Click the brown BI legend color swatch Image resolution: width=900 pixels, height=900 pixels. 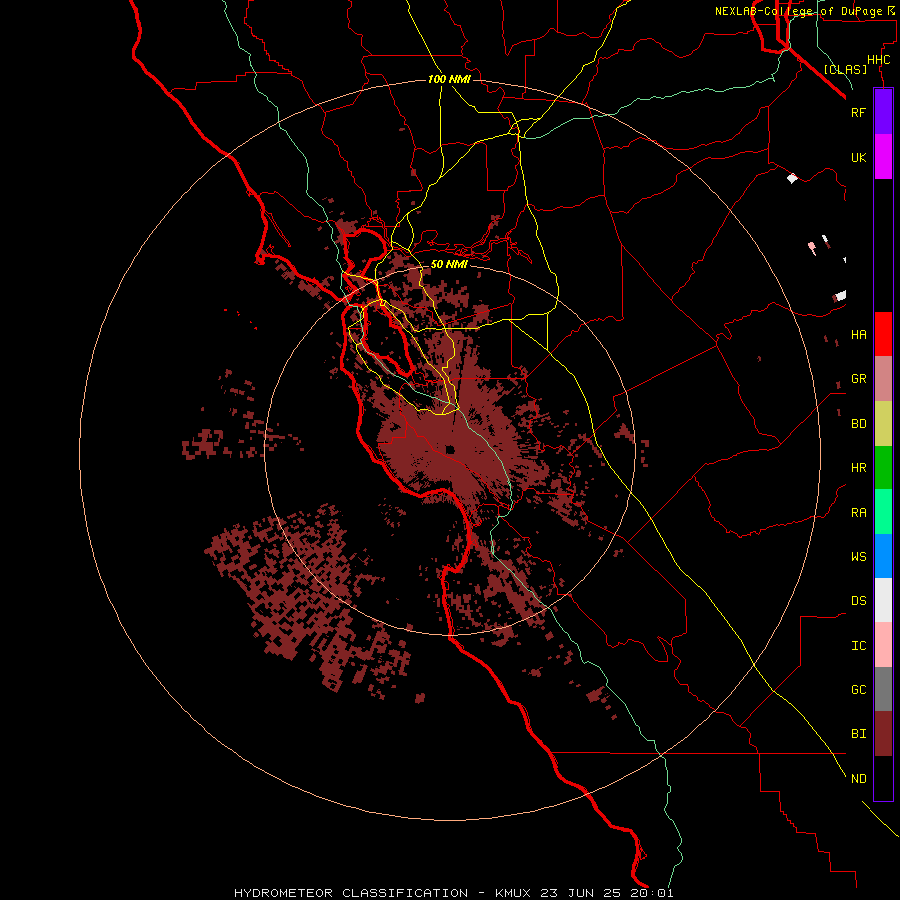883,734
